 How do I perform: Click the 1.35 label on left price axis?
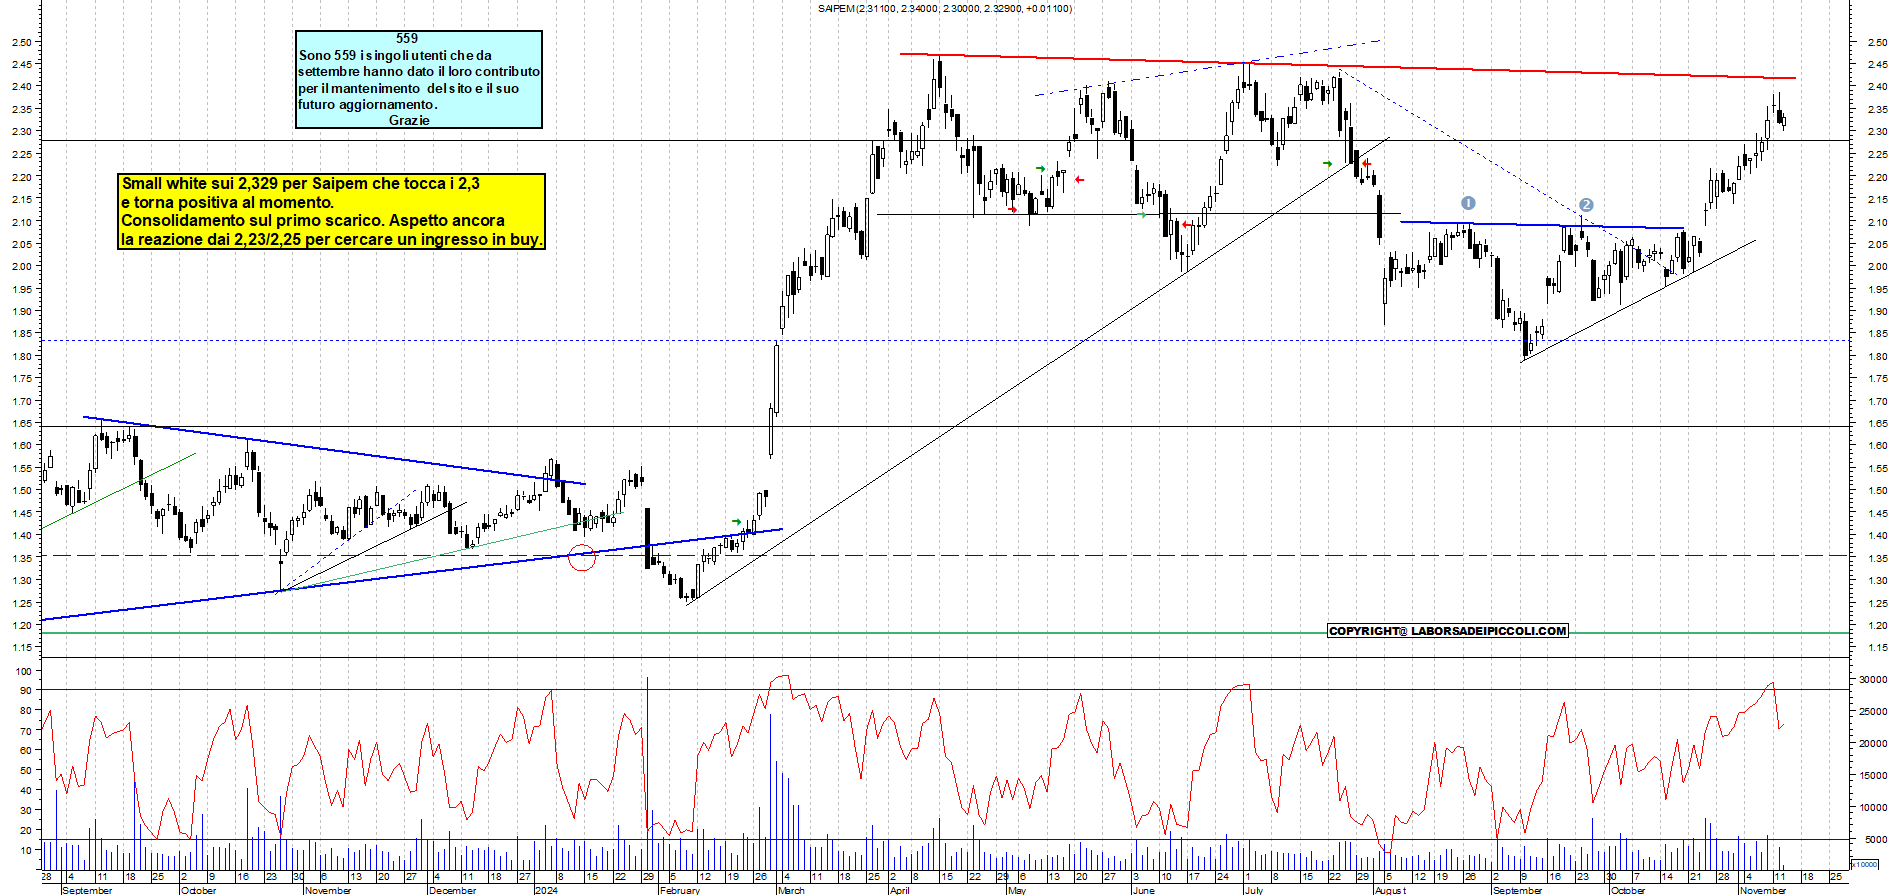pyautogui.click(x=22, y=558)
